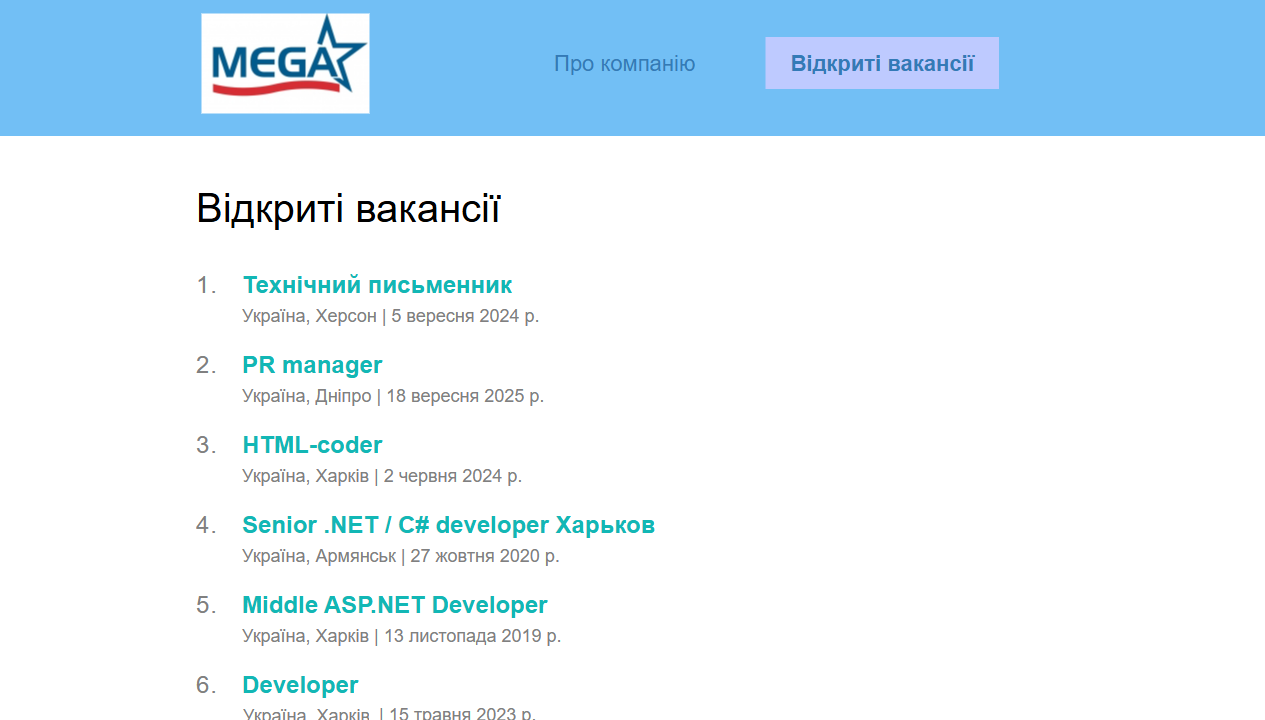Viewport: 1265px width, 720px height.
Task: Click list number 5 beside Middle ASP.NET Developer
Action: pos(206,606)
